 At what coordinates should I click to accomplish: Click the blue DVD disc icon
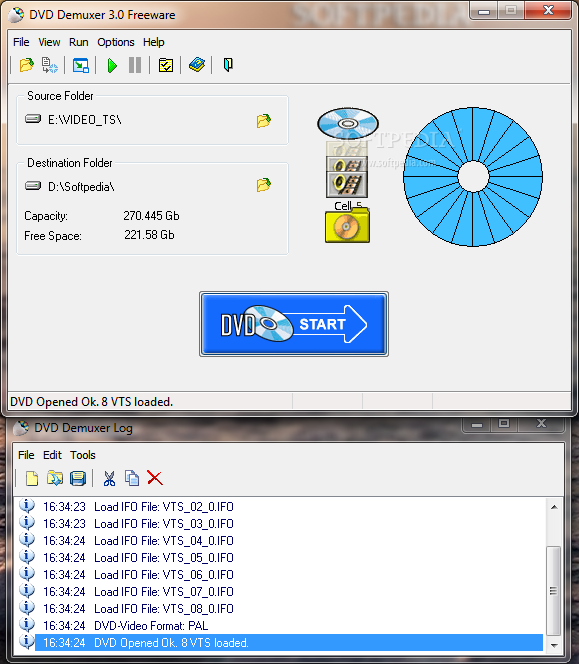click(348, 123)
